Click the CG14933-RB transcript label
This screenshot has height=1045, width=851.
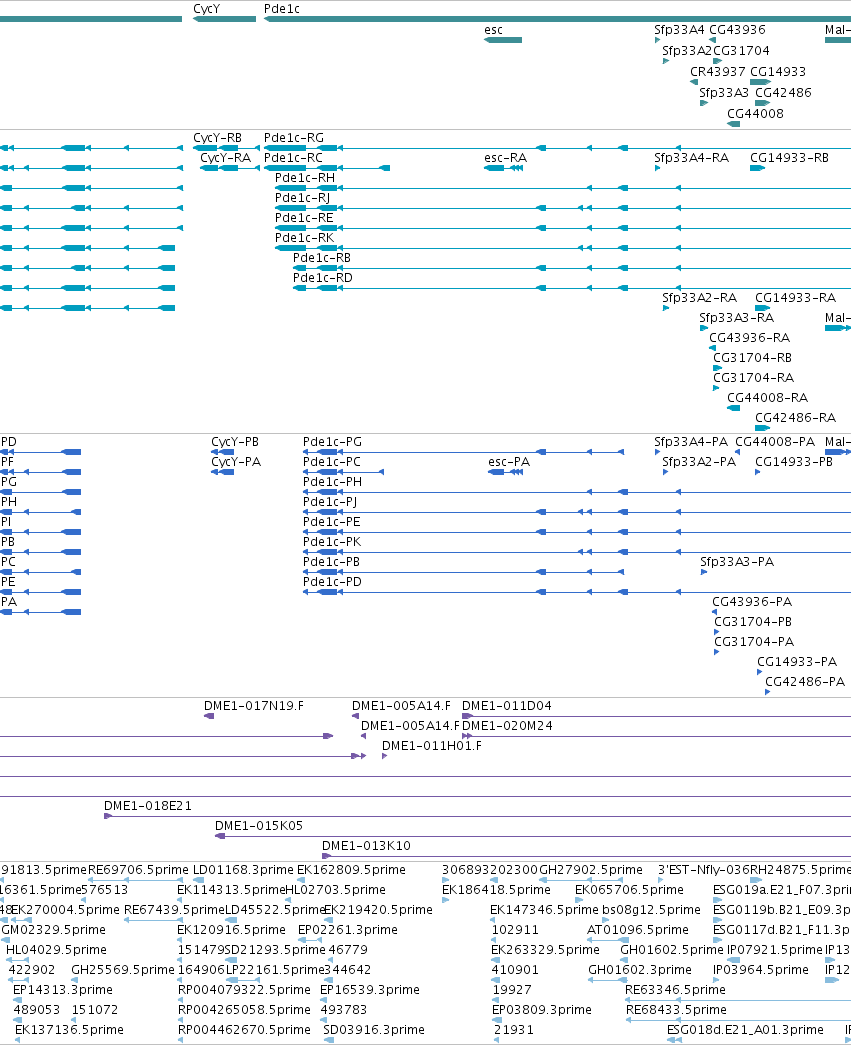pyautogui.click(x=789, y=158)
